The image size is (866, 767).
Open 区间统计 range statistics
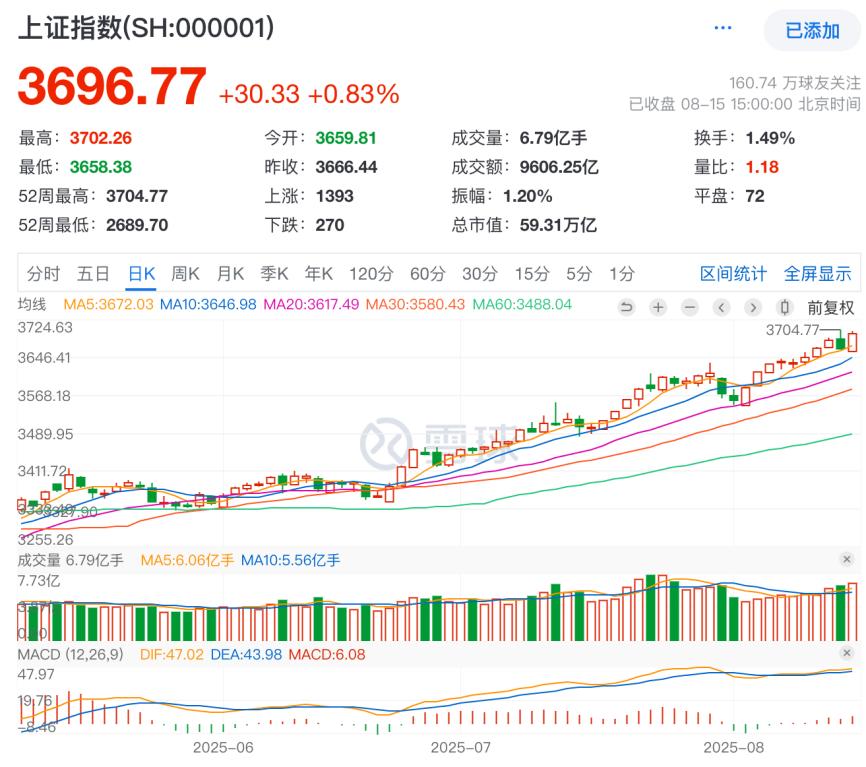(x=733, y=273)
